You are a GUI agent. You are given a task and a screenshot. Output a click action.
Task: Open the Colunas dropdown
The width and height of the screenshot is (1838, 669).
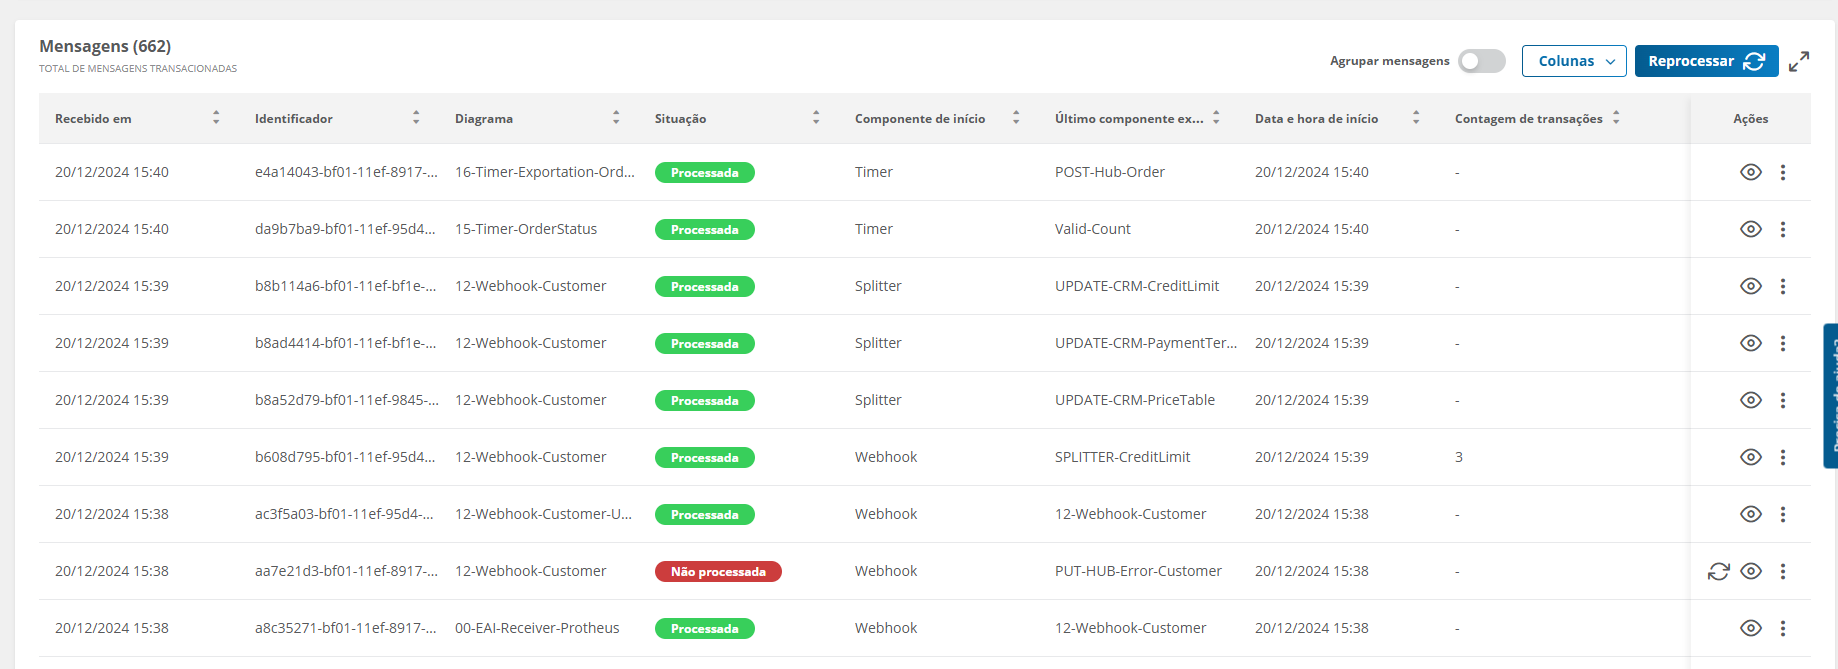pos(1574,61)
